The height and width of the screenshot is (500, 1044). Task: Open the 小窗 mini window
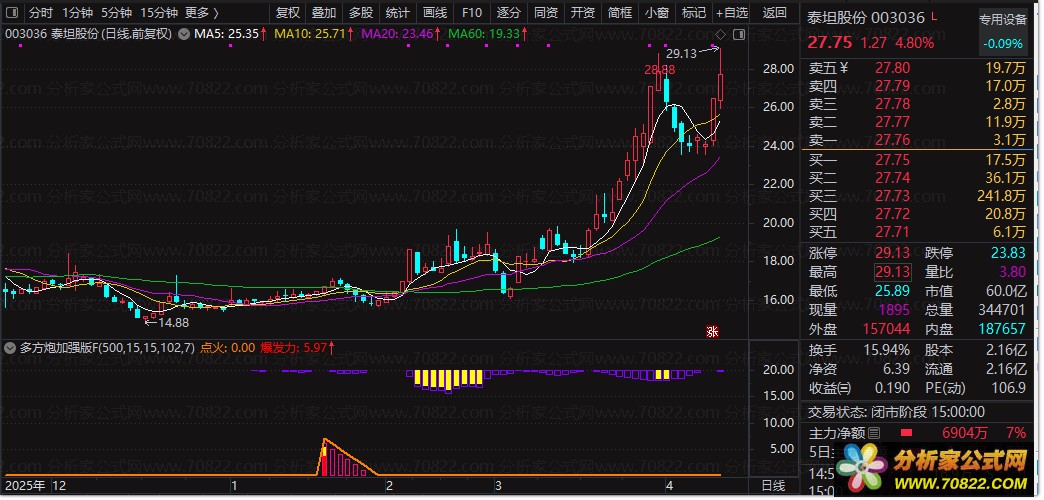click(657, 13)
